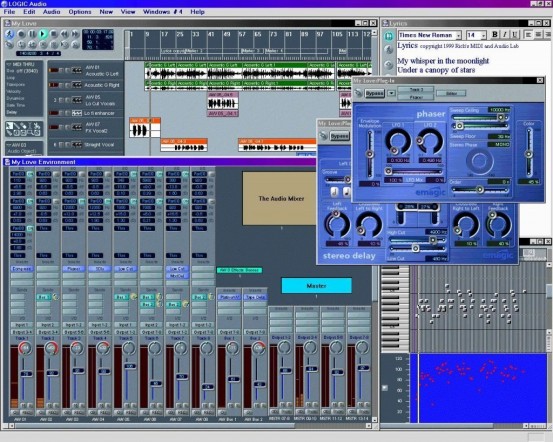This screenshot has width=553, height=442.
Task: Open the font size 14 dropdown
Action: click(x=483, y=35)
